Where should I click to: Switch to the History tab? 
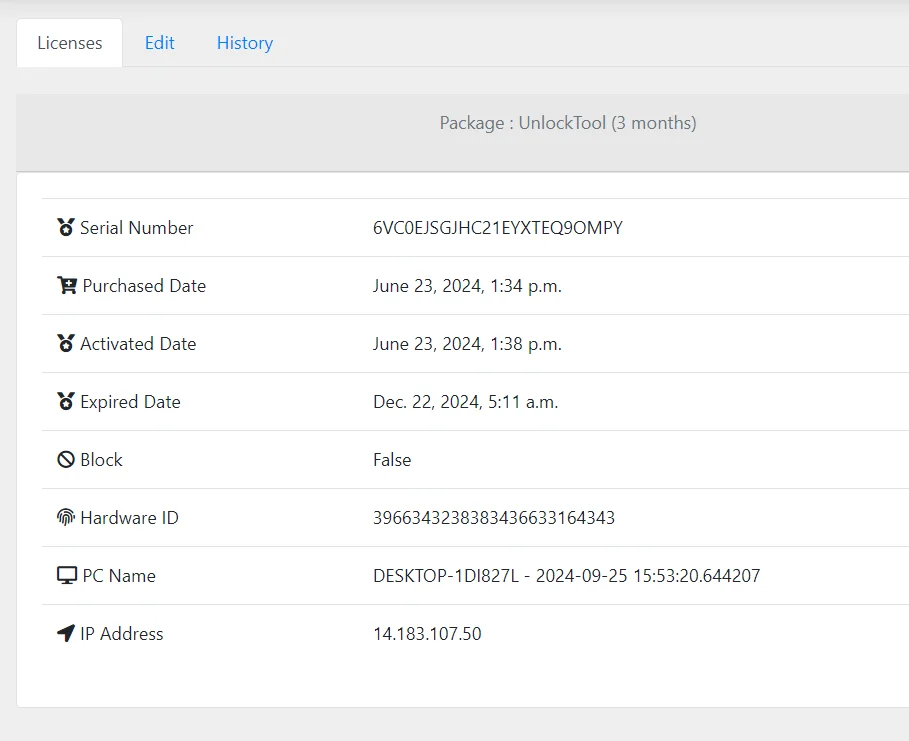[245, 43]
